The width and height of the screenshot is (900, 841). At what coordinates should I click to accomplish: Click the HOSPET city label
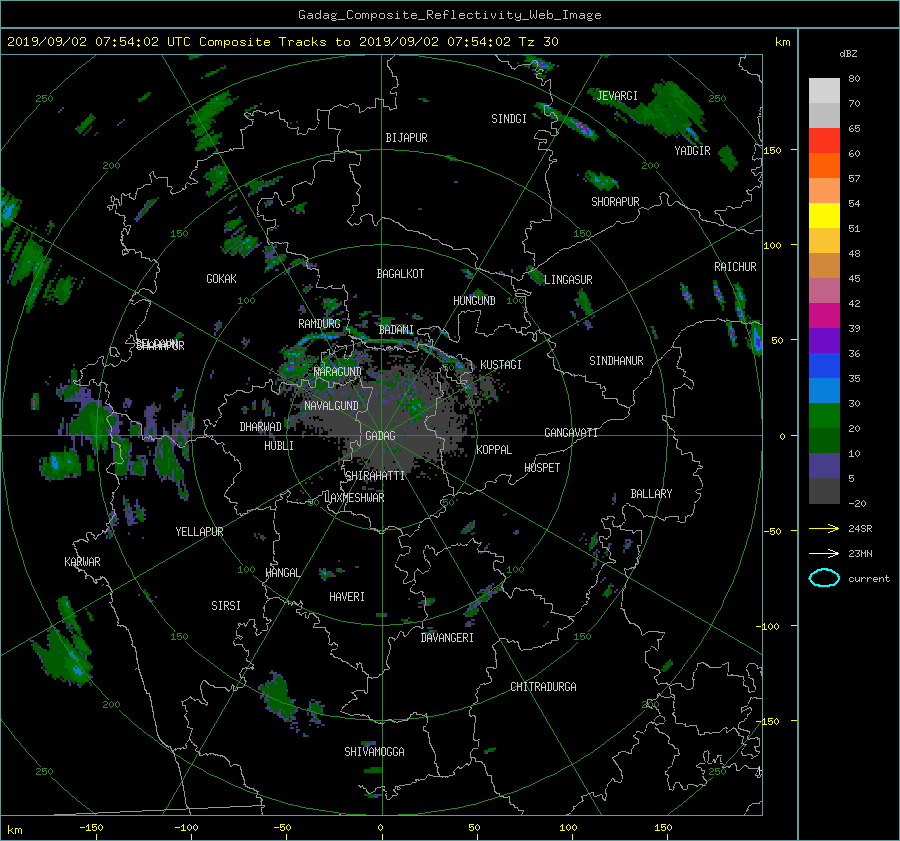coord(542,468)
